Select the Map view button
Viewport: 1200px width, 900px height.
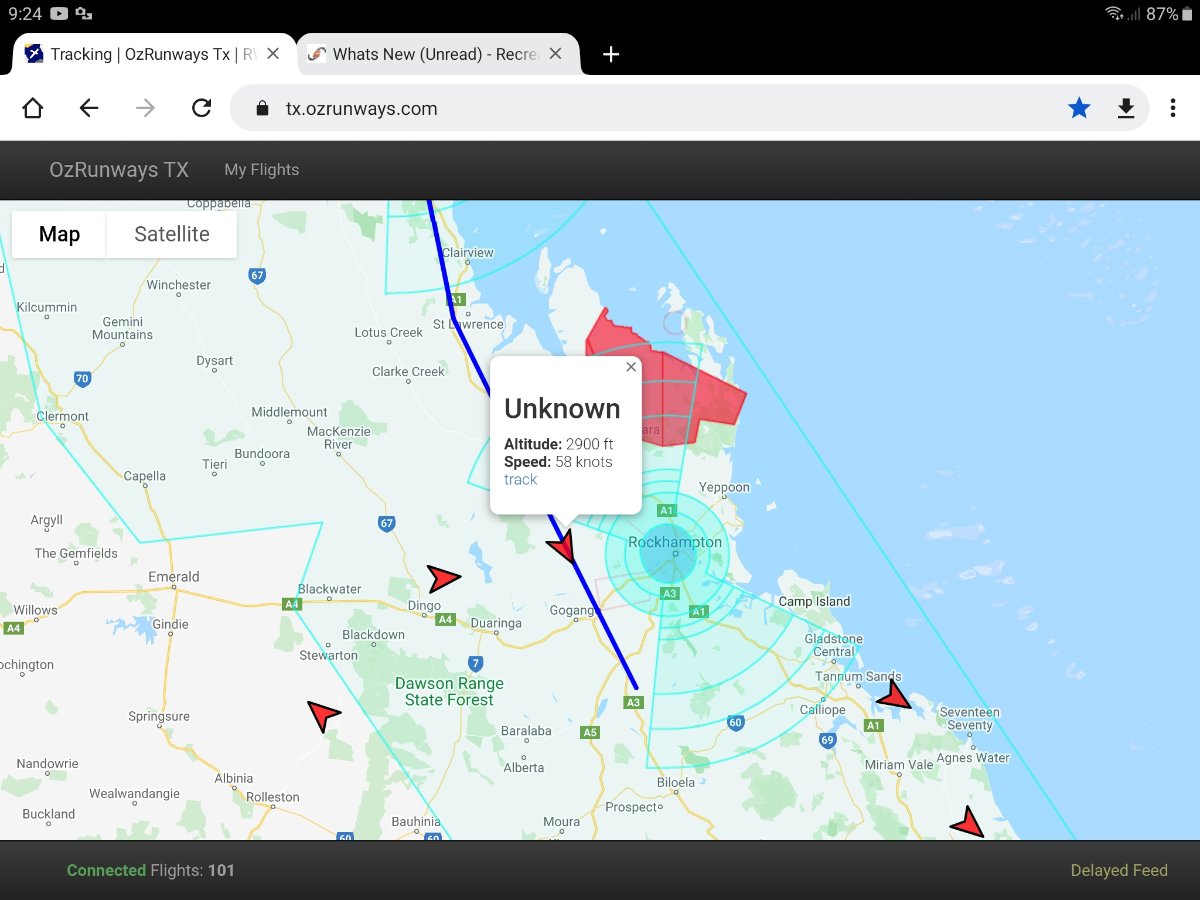(x=59, y=234)
